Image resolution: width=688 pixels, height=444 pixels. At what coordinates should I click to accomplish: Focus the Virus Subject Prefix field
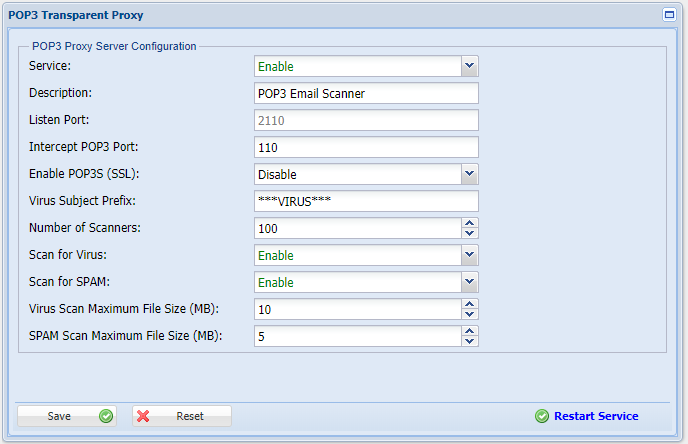(366, 201)
